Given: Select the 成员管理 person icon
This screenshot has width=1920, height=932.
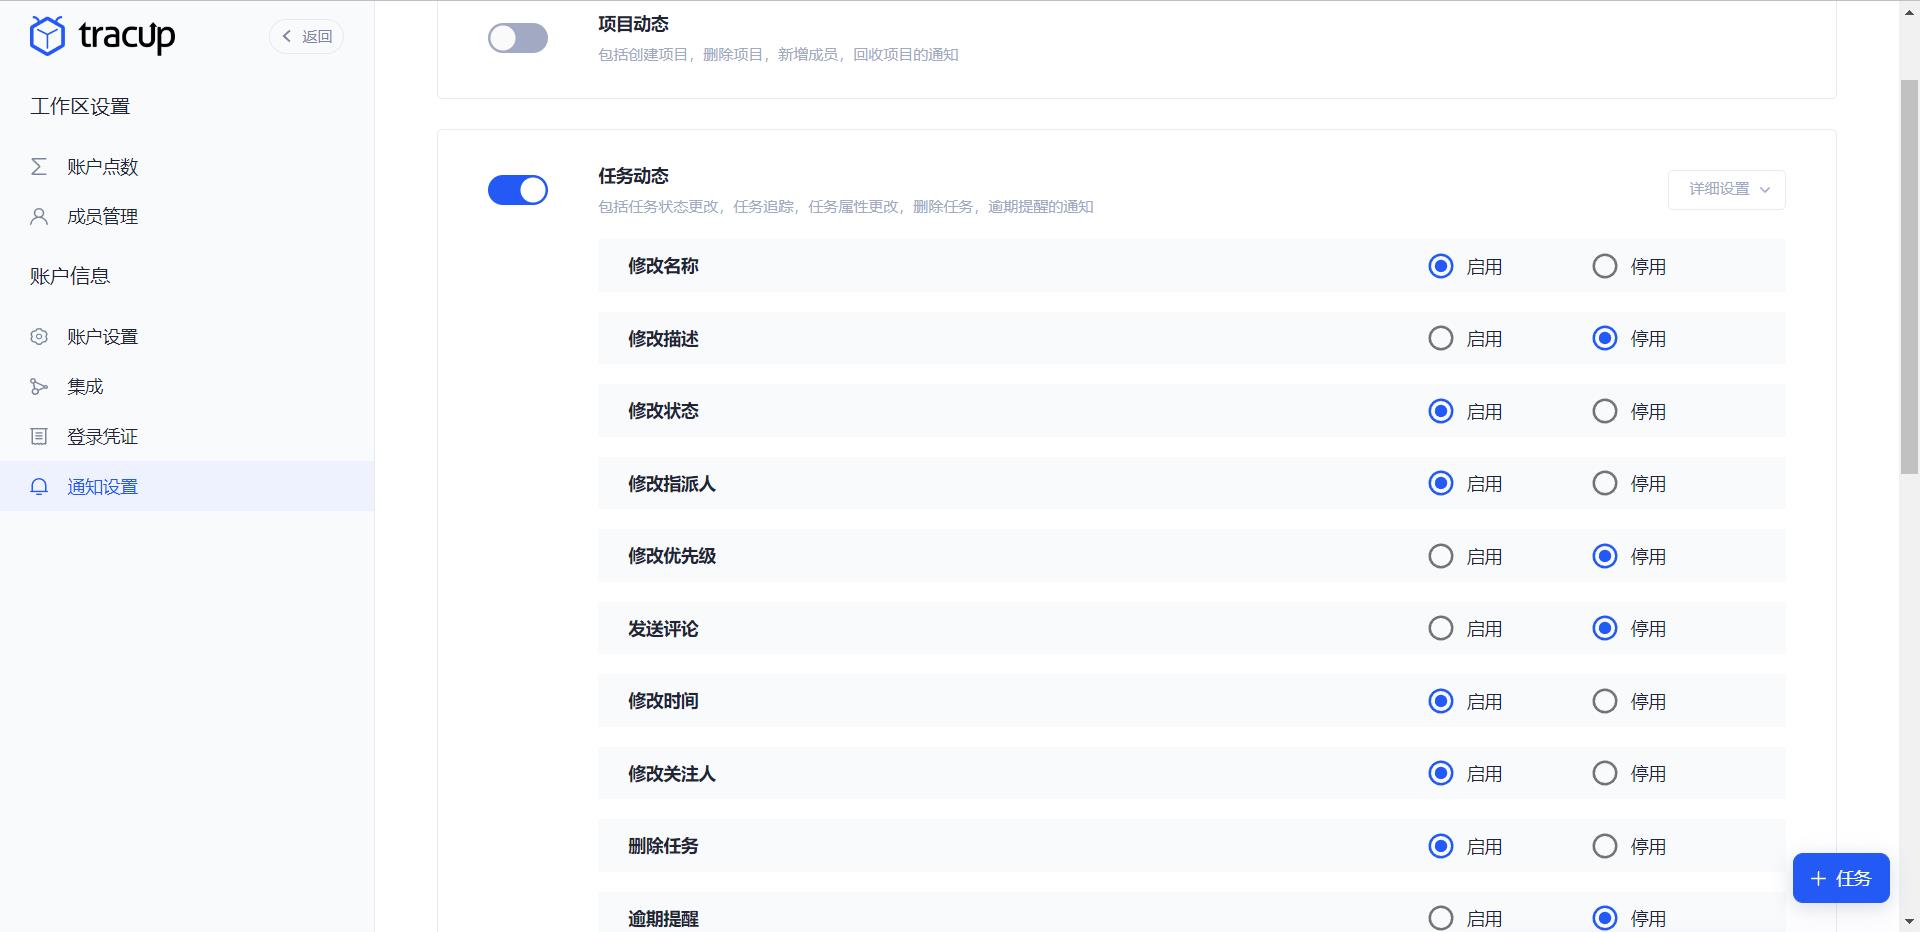Looking at the screenshot, I should tap(38, 216).
